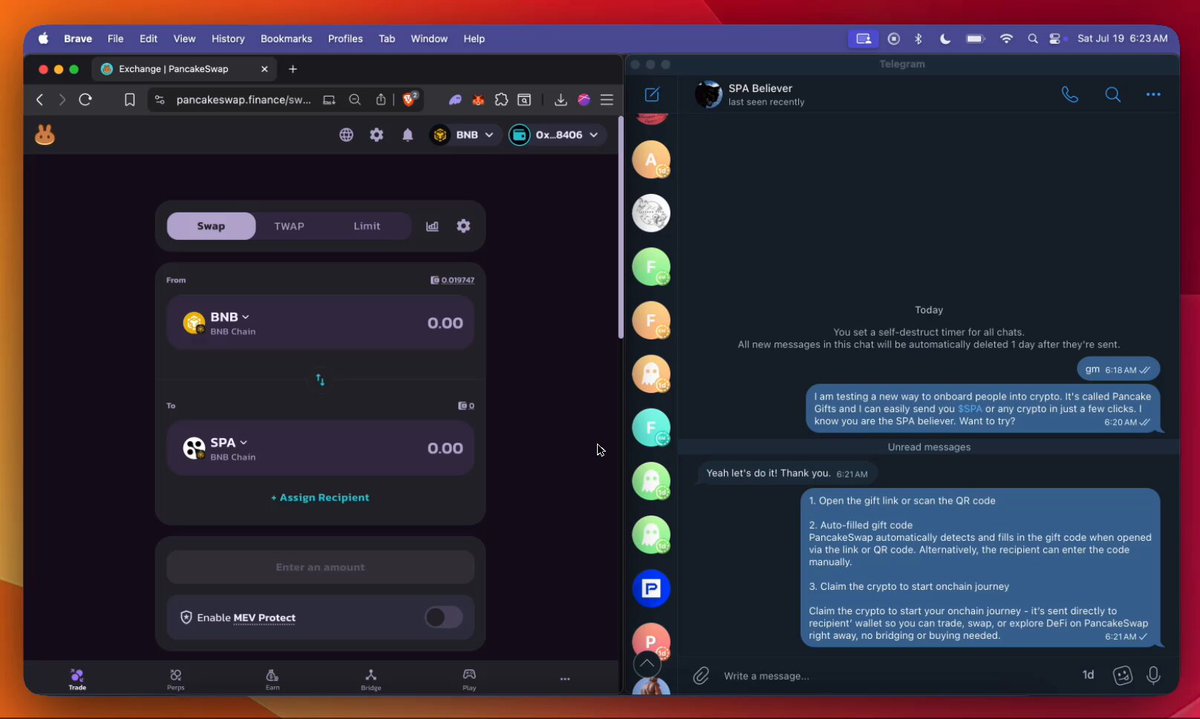This screenshot has width=1200, height=719.
Task: Reload the PancakeSwap page
Action: tap(85, 100)
